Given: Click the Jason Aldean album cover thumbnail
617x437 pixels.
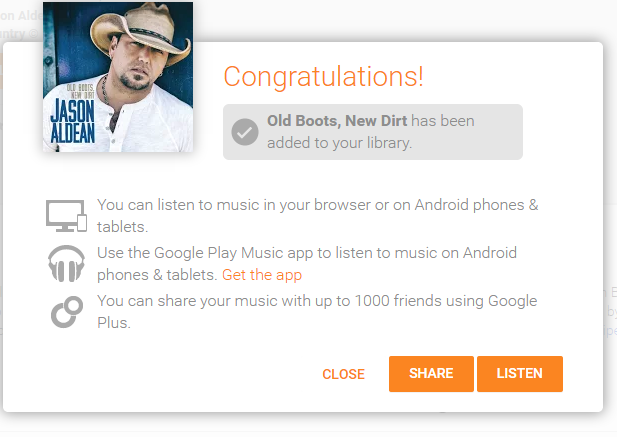Looking at the screenshot, I should [118, 77].
